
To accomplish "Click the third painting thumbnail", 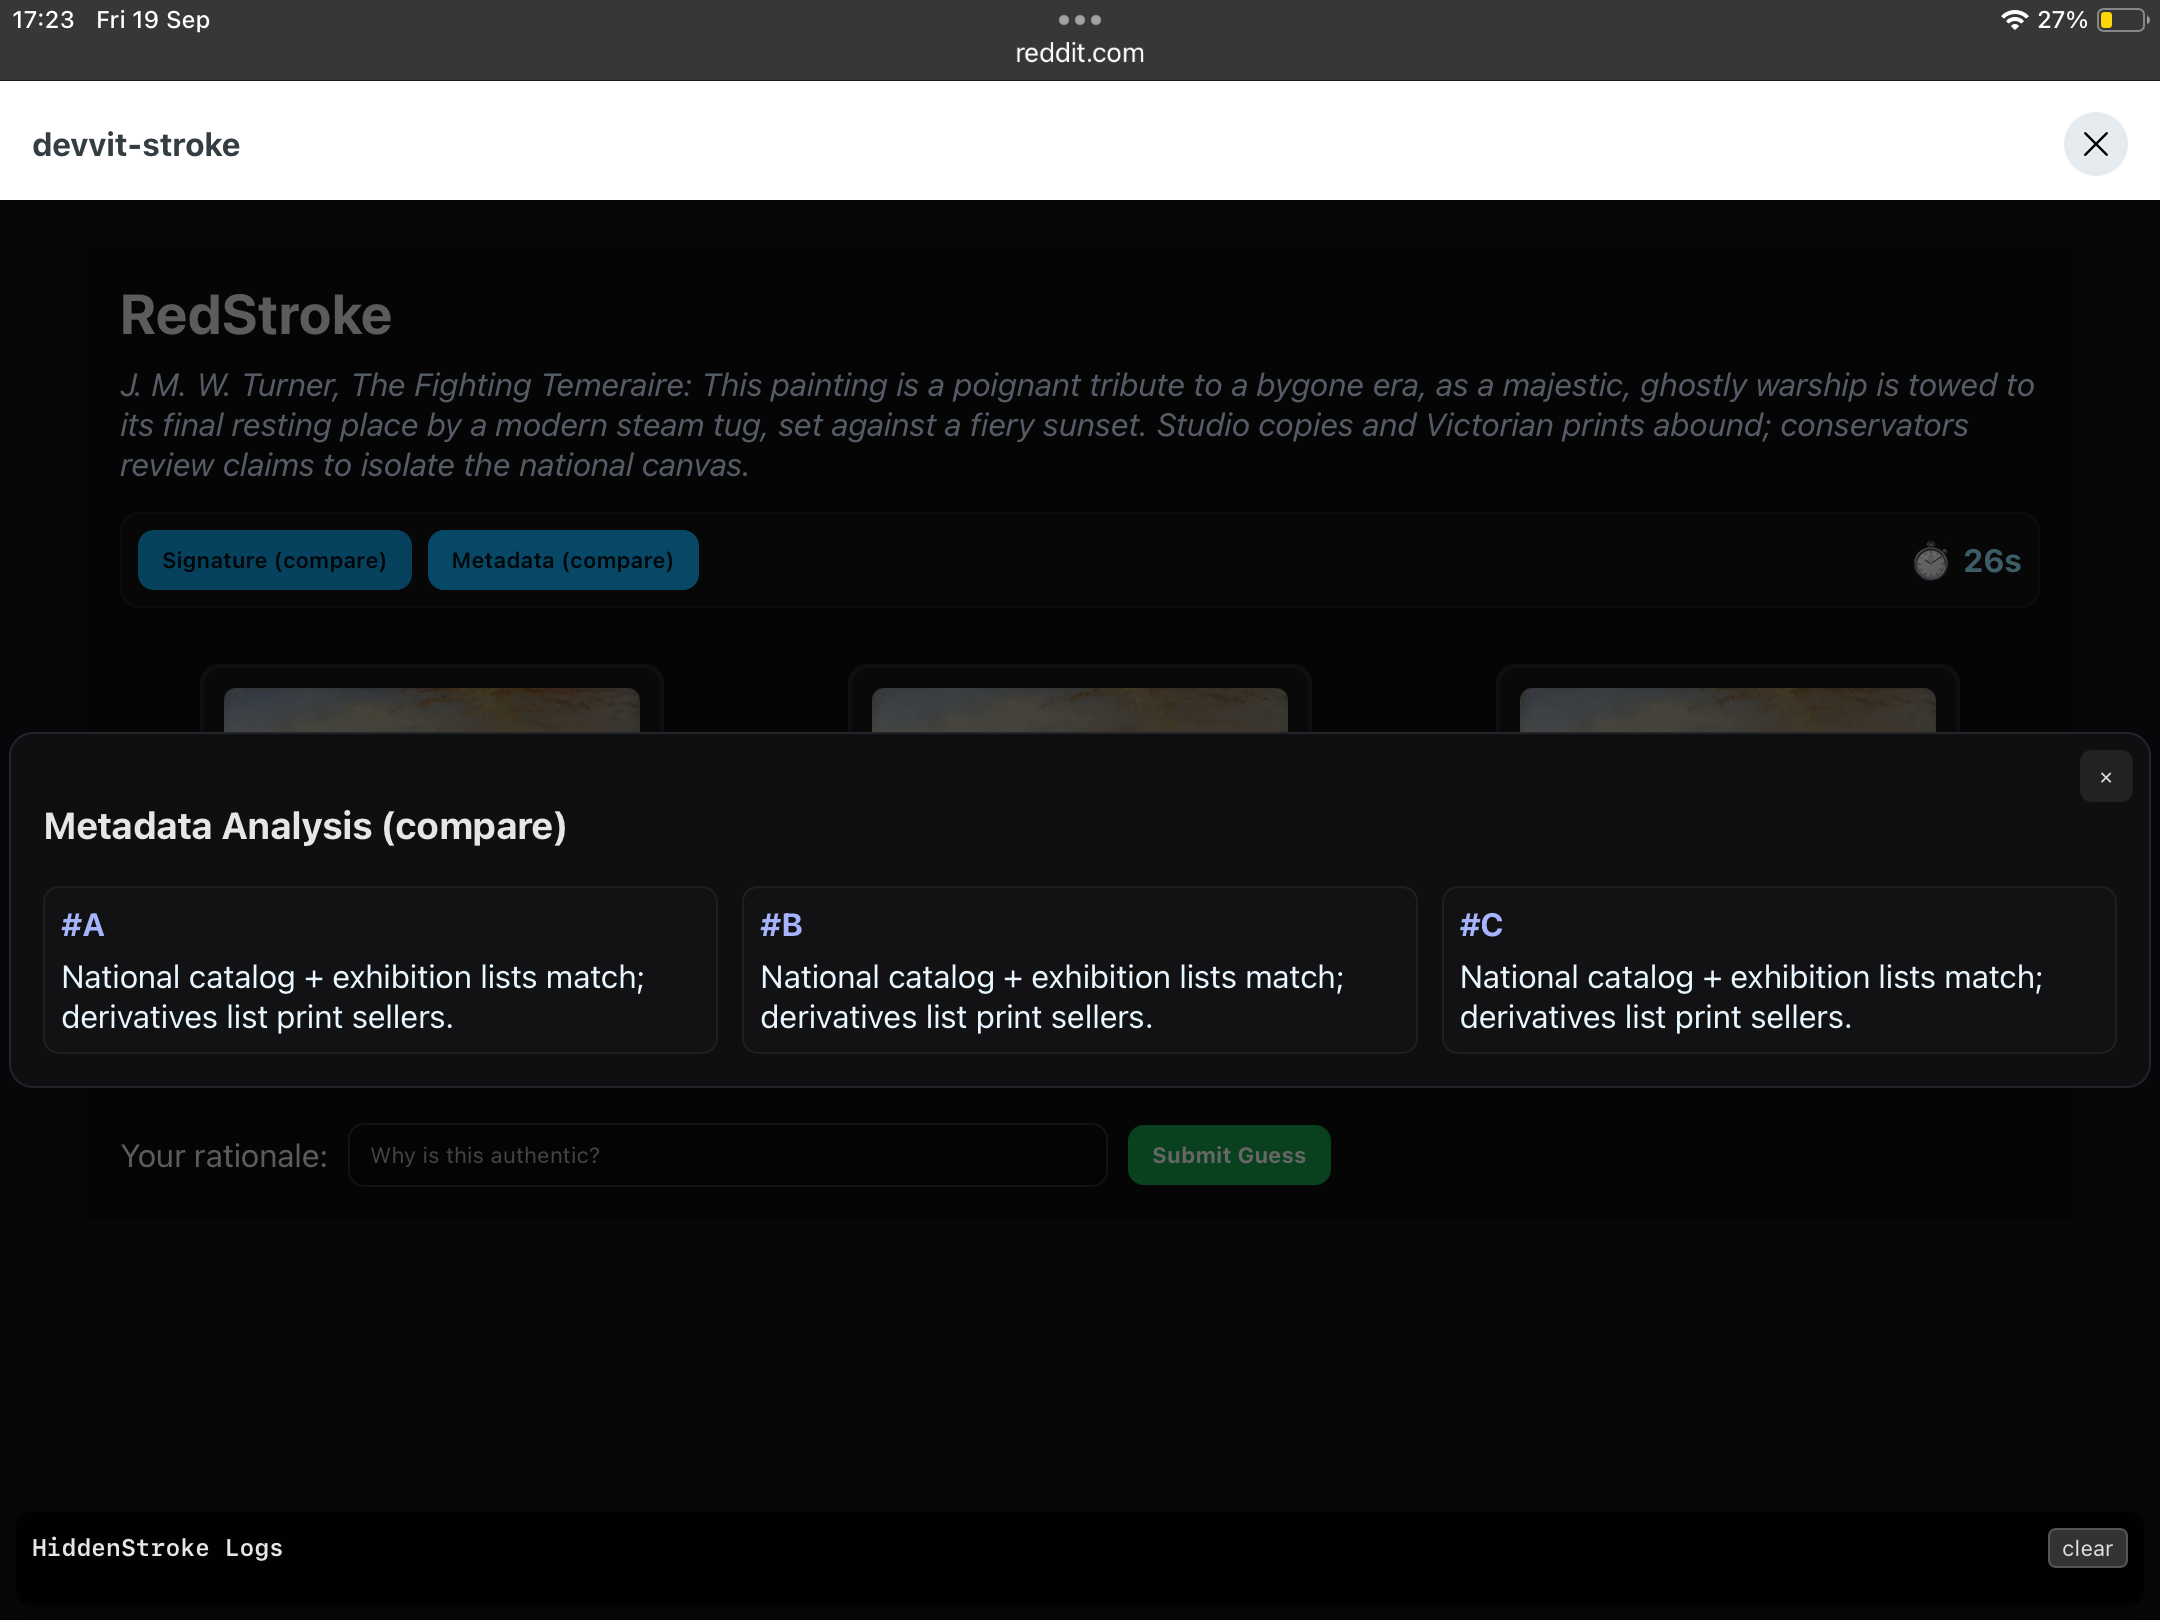I will (1727, 709).
